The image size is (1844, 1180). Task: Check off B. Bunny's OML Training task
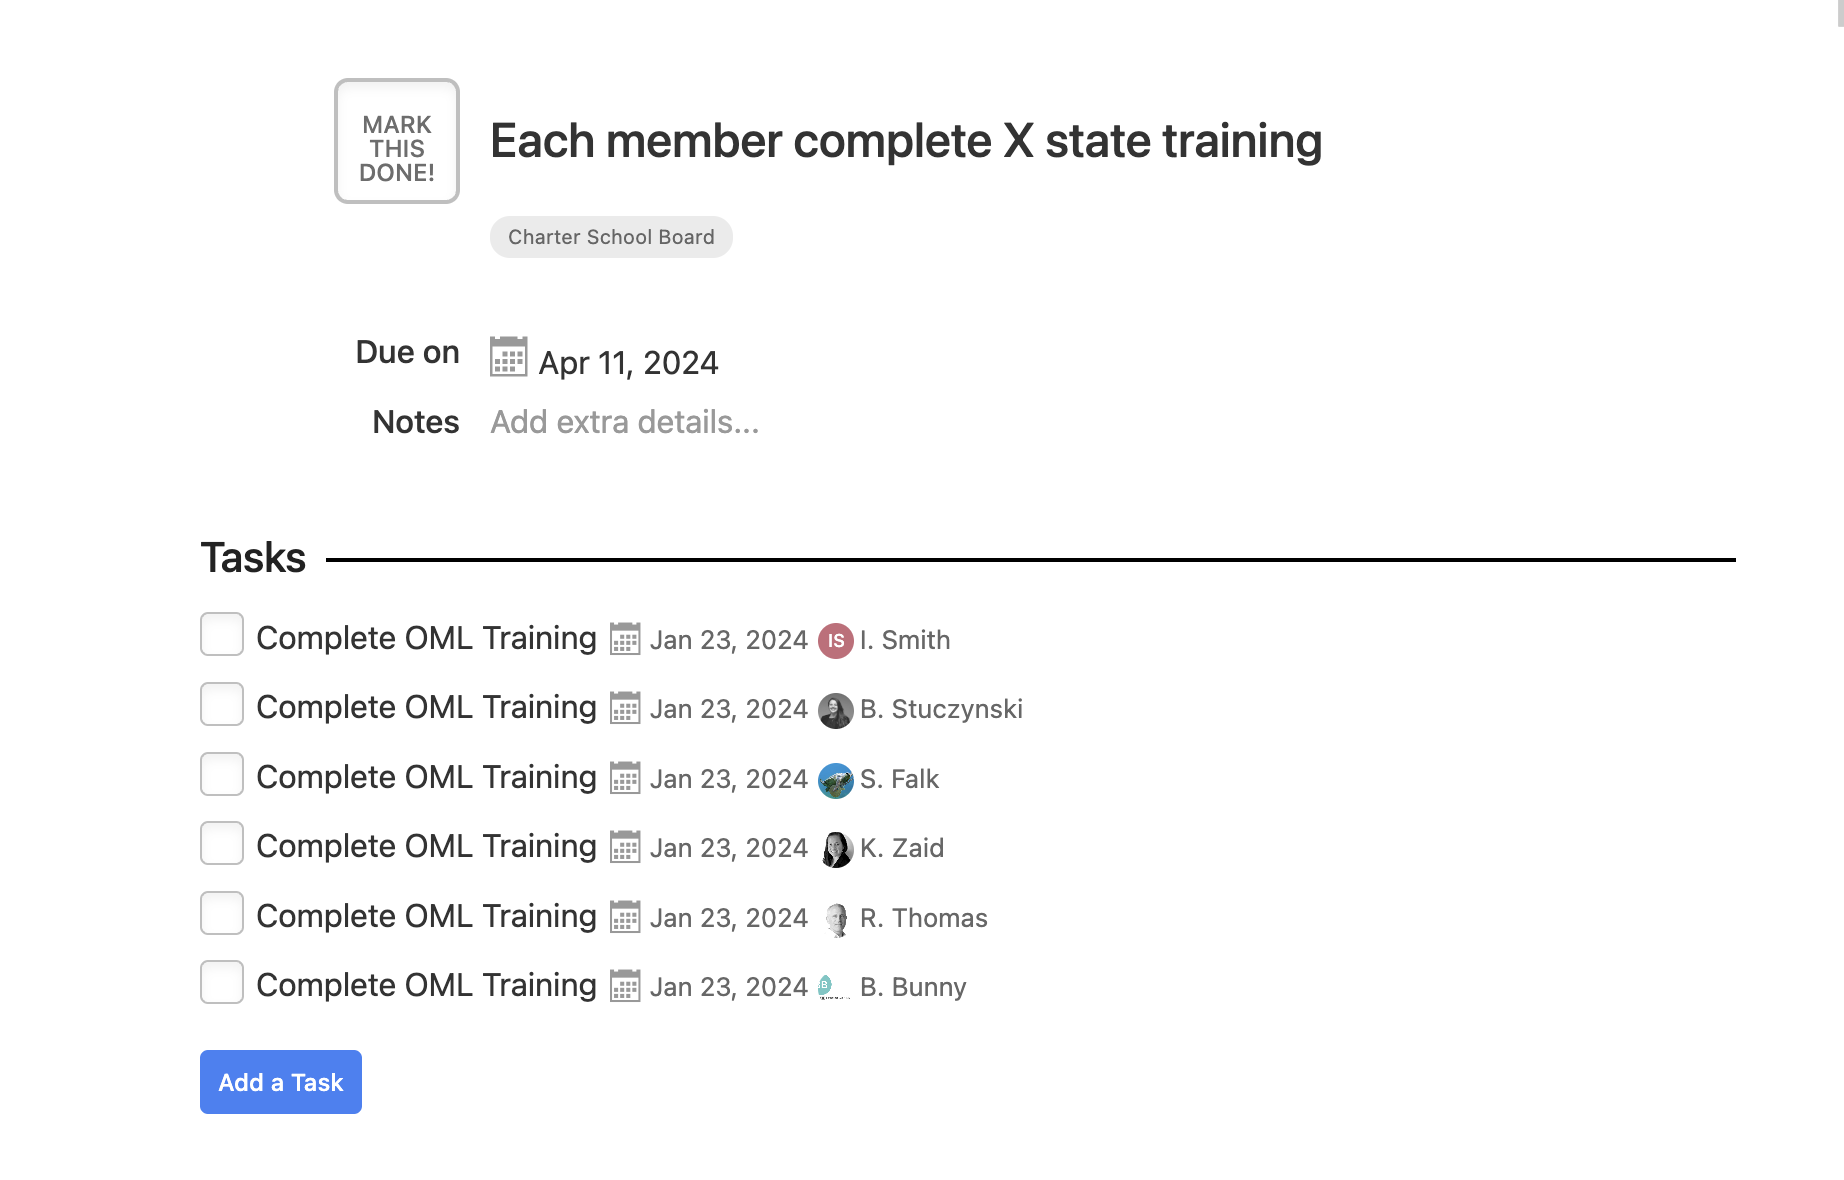[x=222, y=982]
